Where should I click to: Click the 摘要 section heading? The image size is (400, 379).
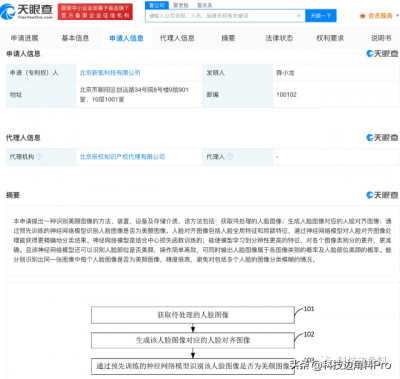pos(13,195)
